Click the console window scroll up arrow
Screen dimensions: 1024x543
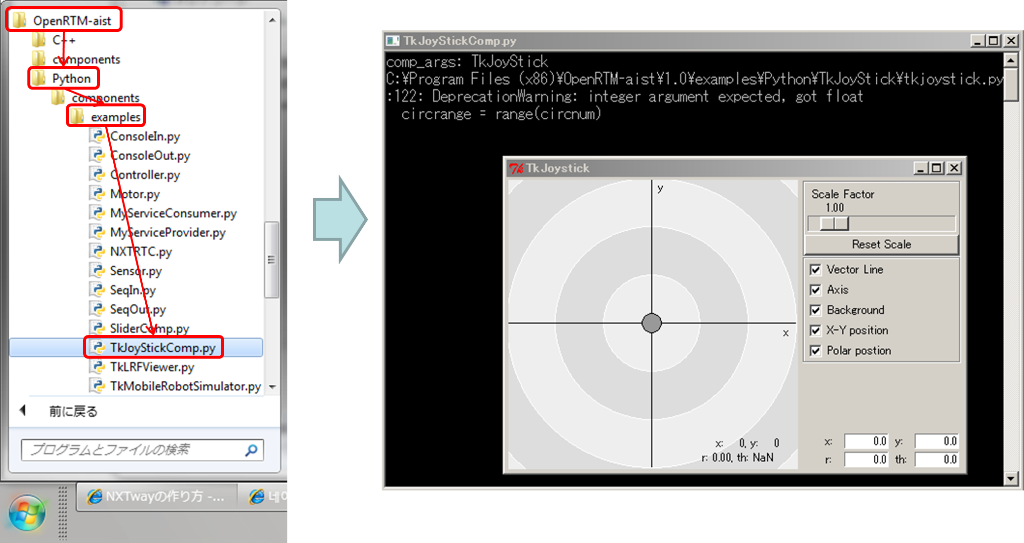[x=1010, y=60]
